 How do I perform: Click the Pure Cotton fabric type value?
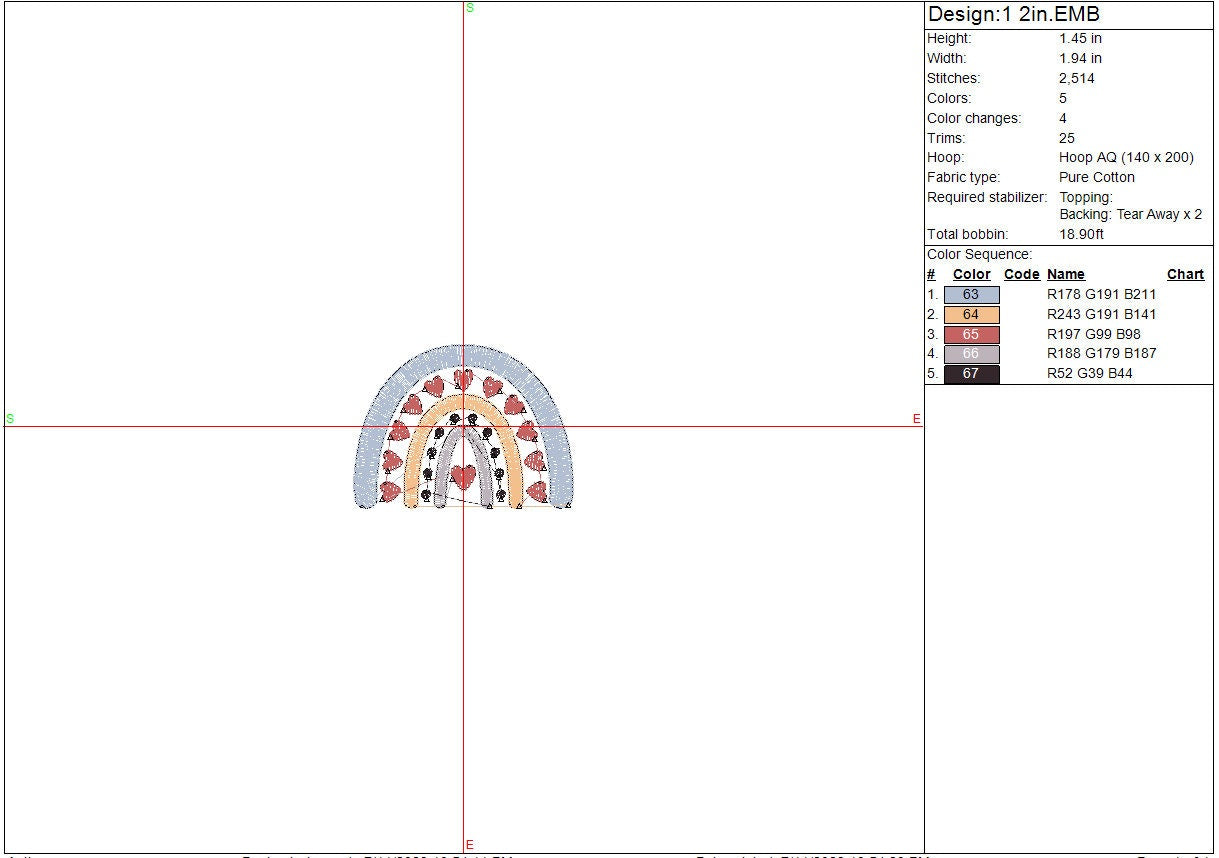[x=1097, y=177]
